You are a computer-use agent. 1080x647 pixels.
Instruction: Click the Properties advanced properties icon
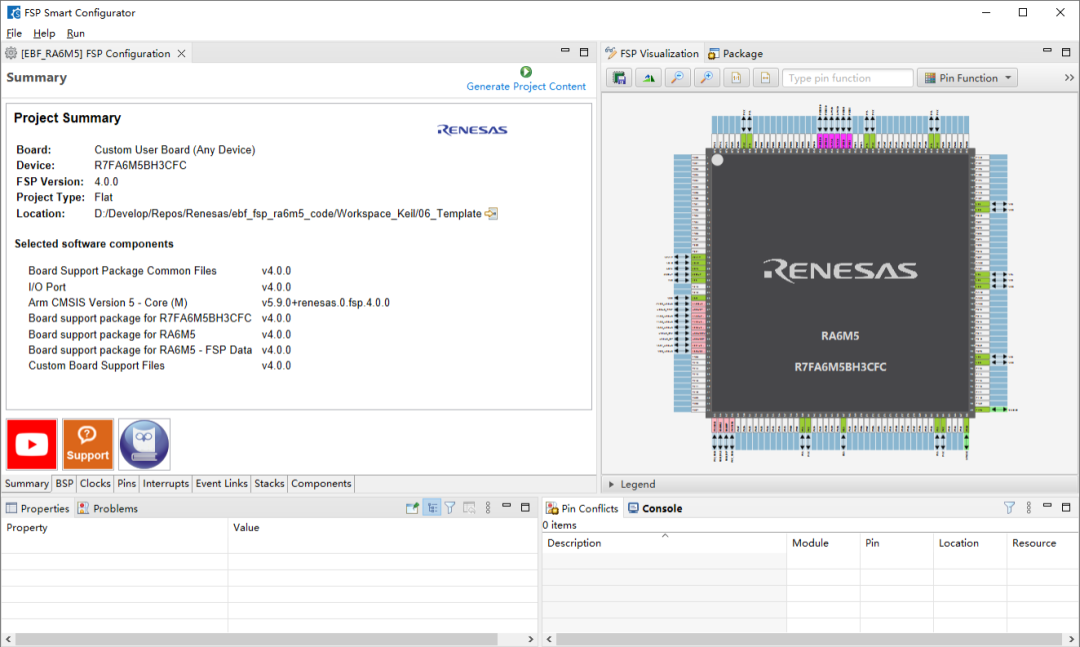pyautogui.click(x=469, y=509)
